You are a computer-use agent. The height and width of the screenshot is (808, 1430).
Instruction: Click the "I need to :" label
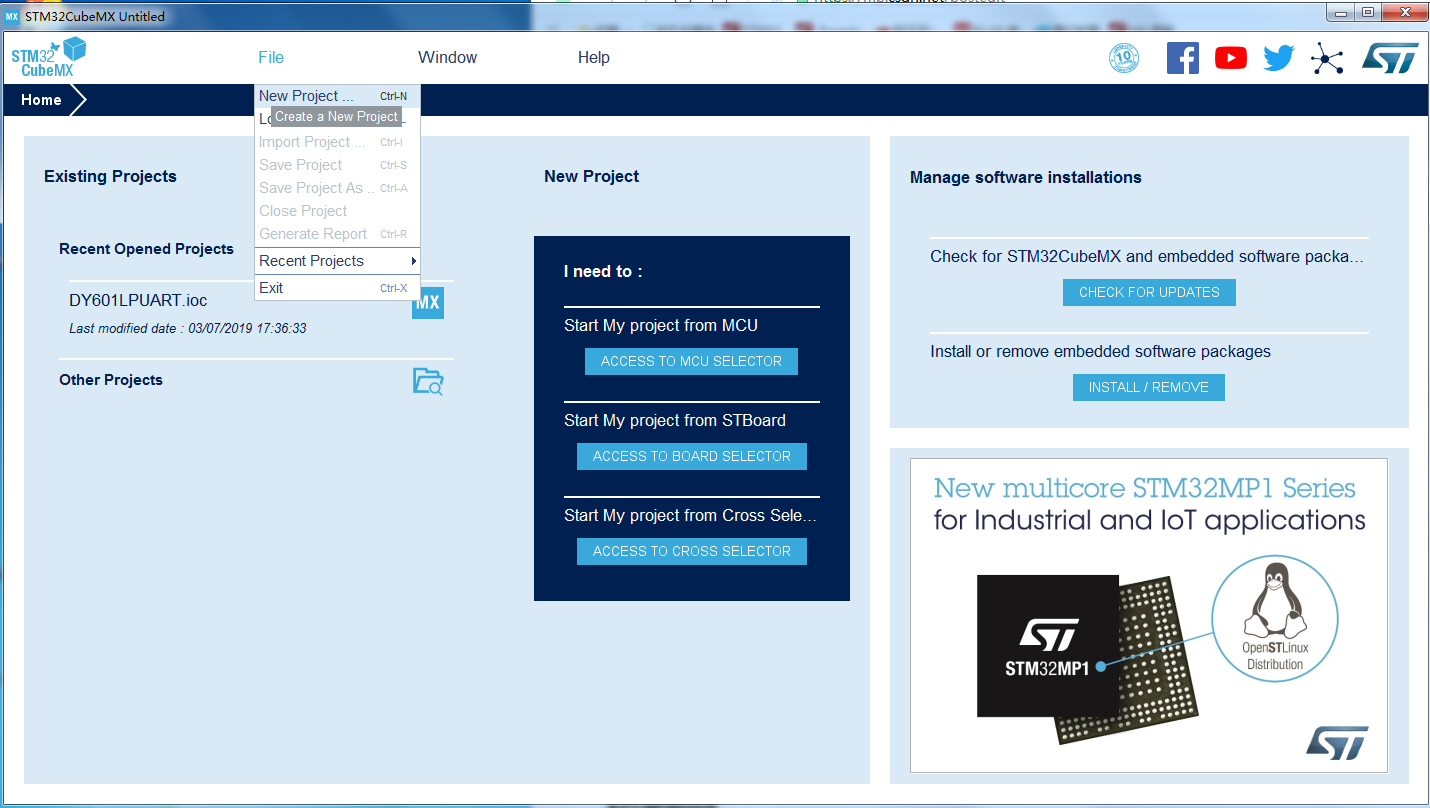[x=603, y=271]
